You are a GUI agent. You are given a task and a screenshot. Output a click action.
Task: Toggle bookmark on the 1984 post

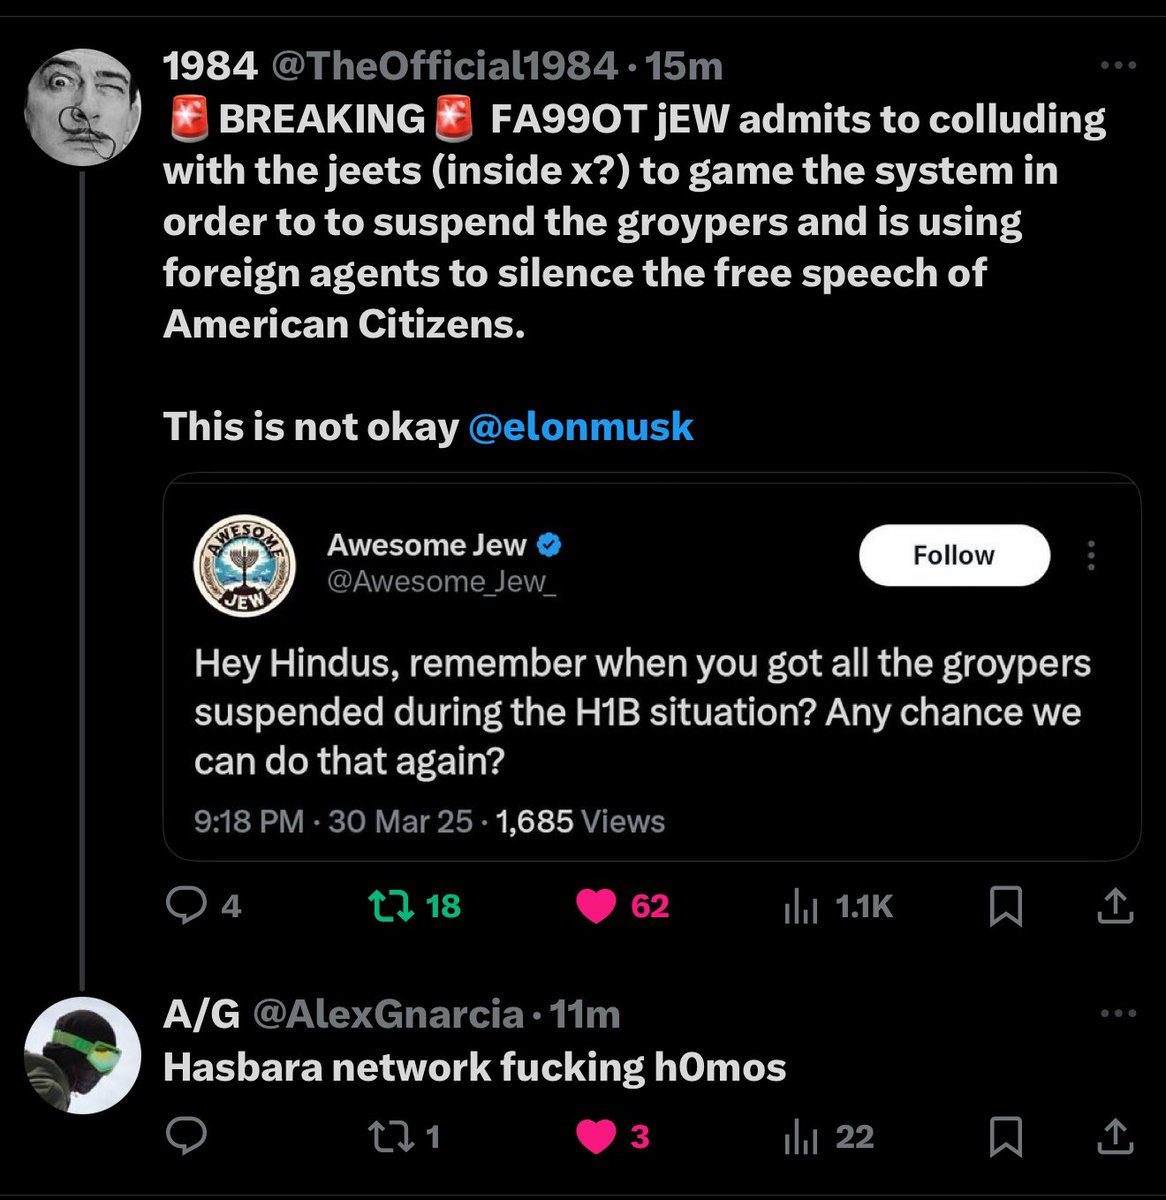pos(1005,906)
